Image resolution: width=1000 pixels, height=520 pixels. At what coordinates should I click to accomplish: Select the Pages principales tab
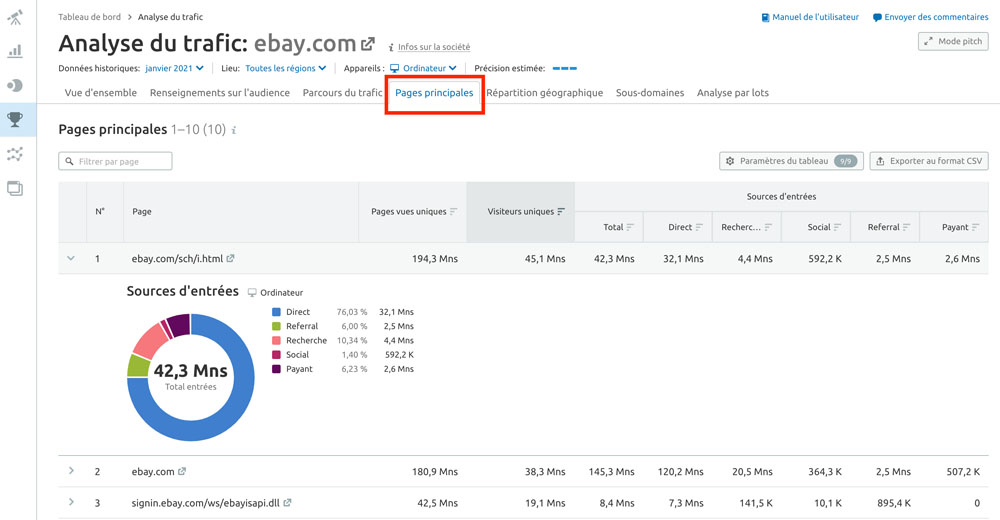click(434, 93)
